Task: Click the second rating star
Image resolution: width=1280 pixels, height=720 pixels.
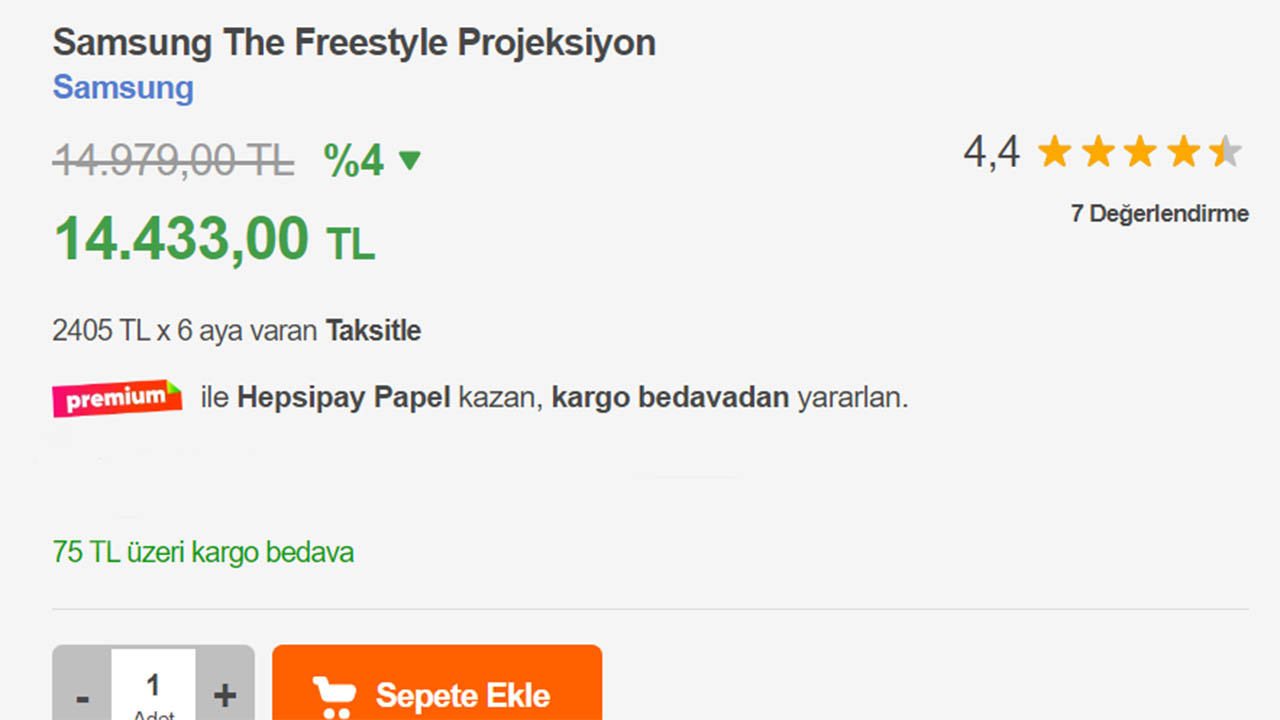Action: coord(1097,153)
